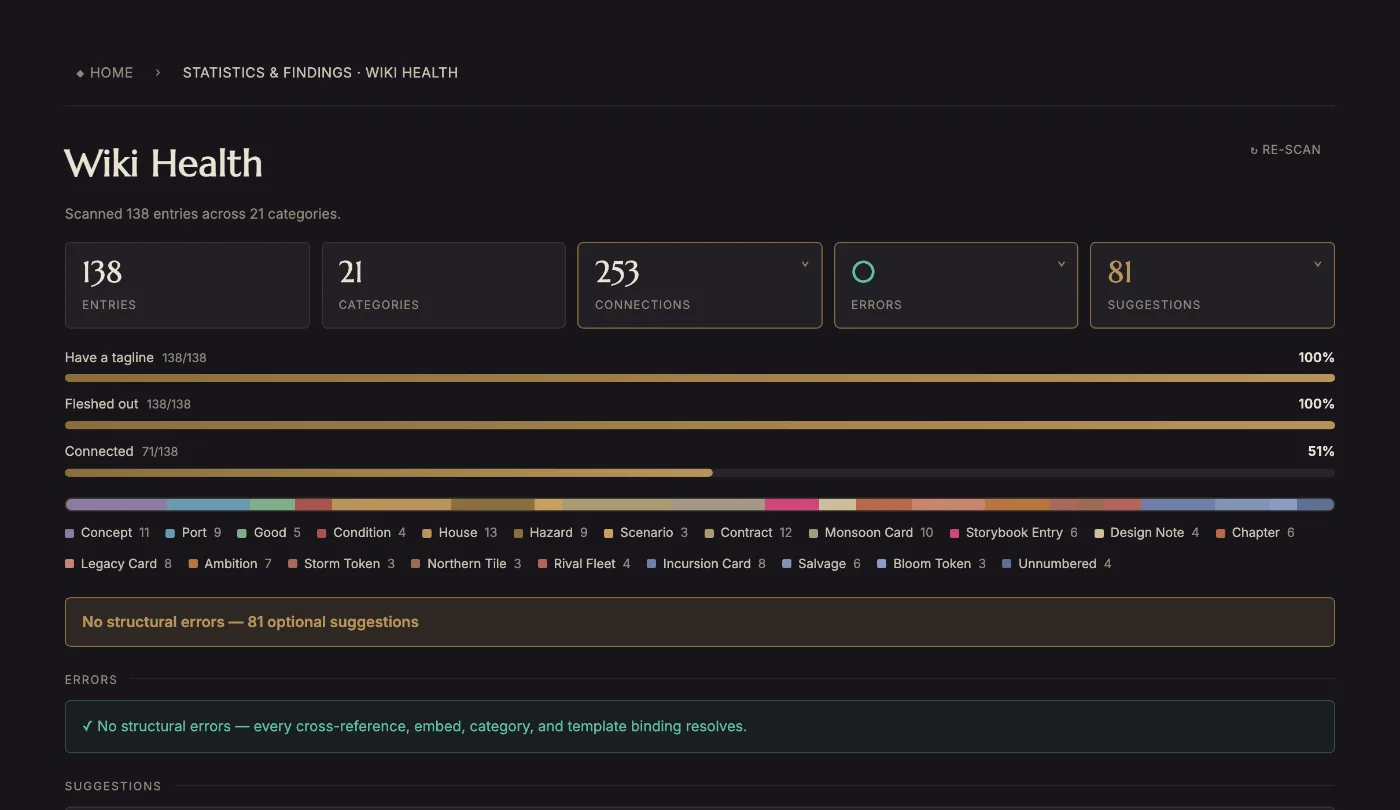
Task: Click the 'No structural errors — 81 optional suggestions' banner
Action: pyautogui.click(x=700, y=622)
